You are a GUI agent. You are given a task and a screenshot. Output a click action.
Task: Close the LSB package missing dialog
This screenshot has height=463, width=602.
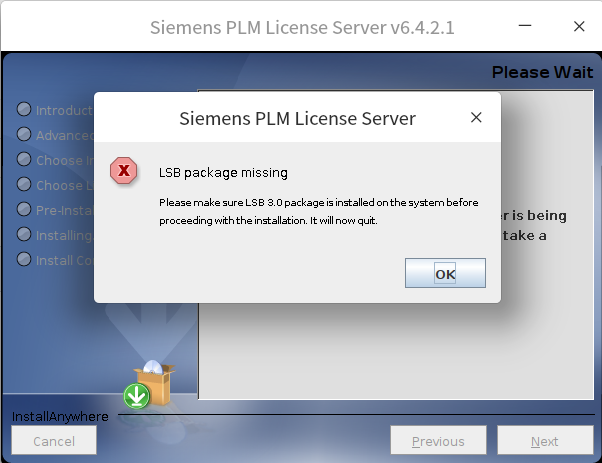[476, 118]
